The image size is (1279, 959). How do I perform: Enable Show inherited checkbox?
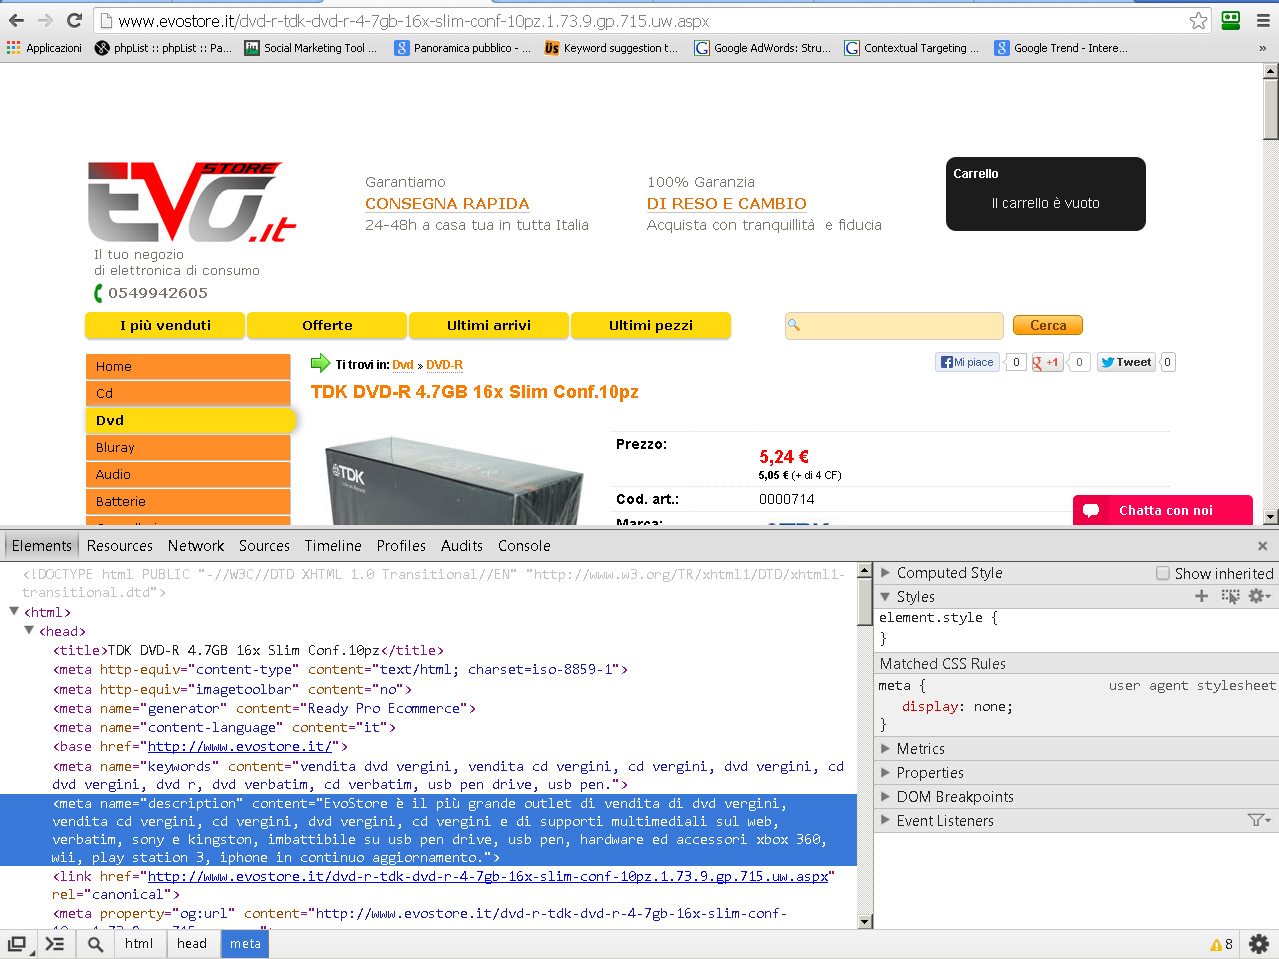(1163, 573)
